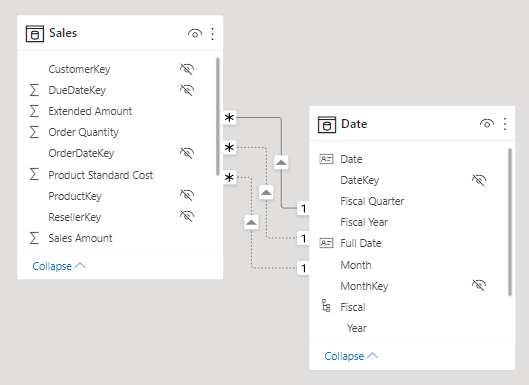Collapse the Sales table card
This screenshot has height=385, width=529.
click(x=59, y=266)
